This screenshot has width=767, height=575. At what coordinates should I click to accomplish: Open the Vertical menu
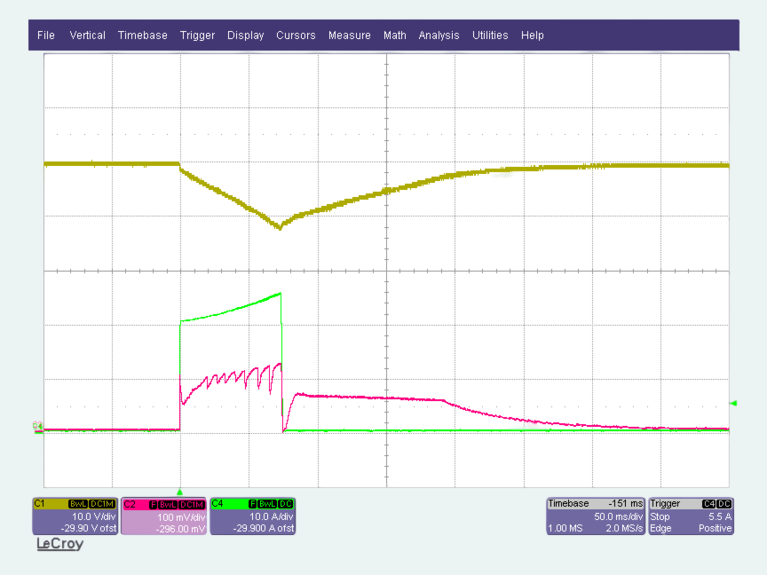point(88,35)
